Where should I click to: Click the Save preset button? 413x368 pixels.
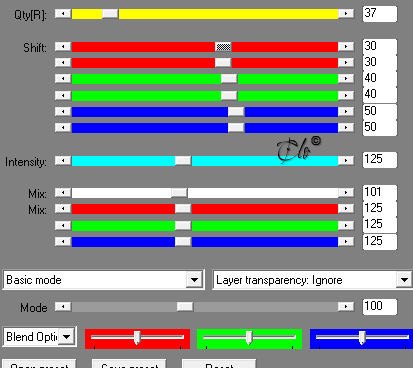tap(129, 364)
